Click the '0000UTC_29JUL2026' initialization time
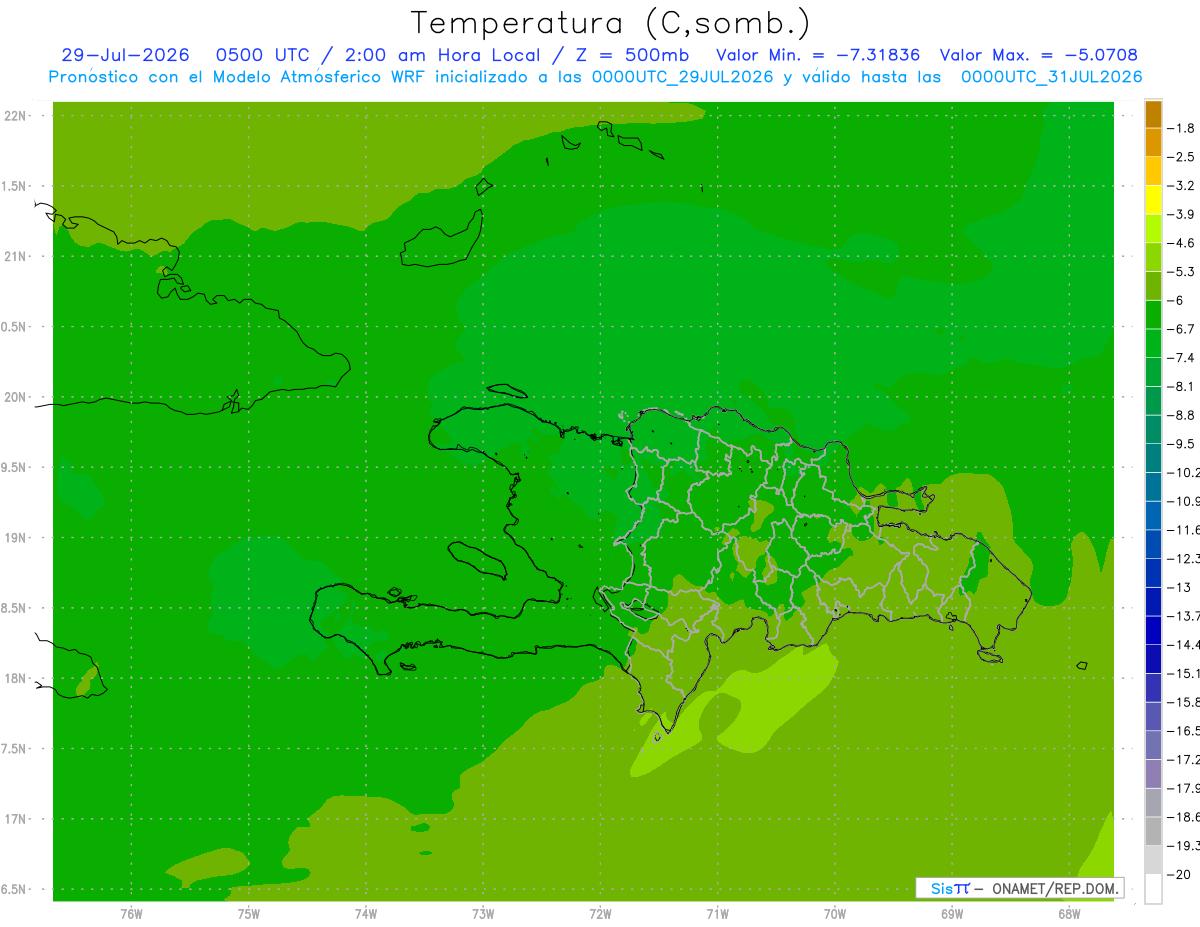This screenshot has width=1200, height=927. coord(684,76)
